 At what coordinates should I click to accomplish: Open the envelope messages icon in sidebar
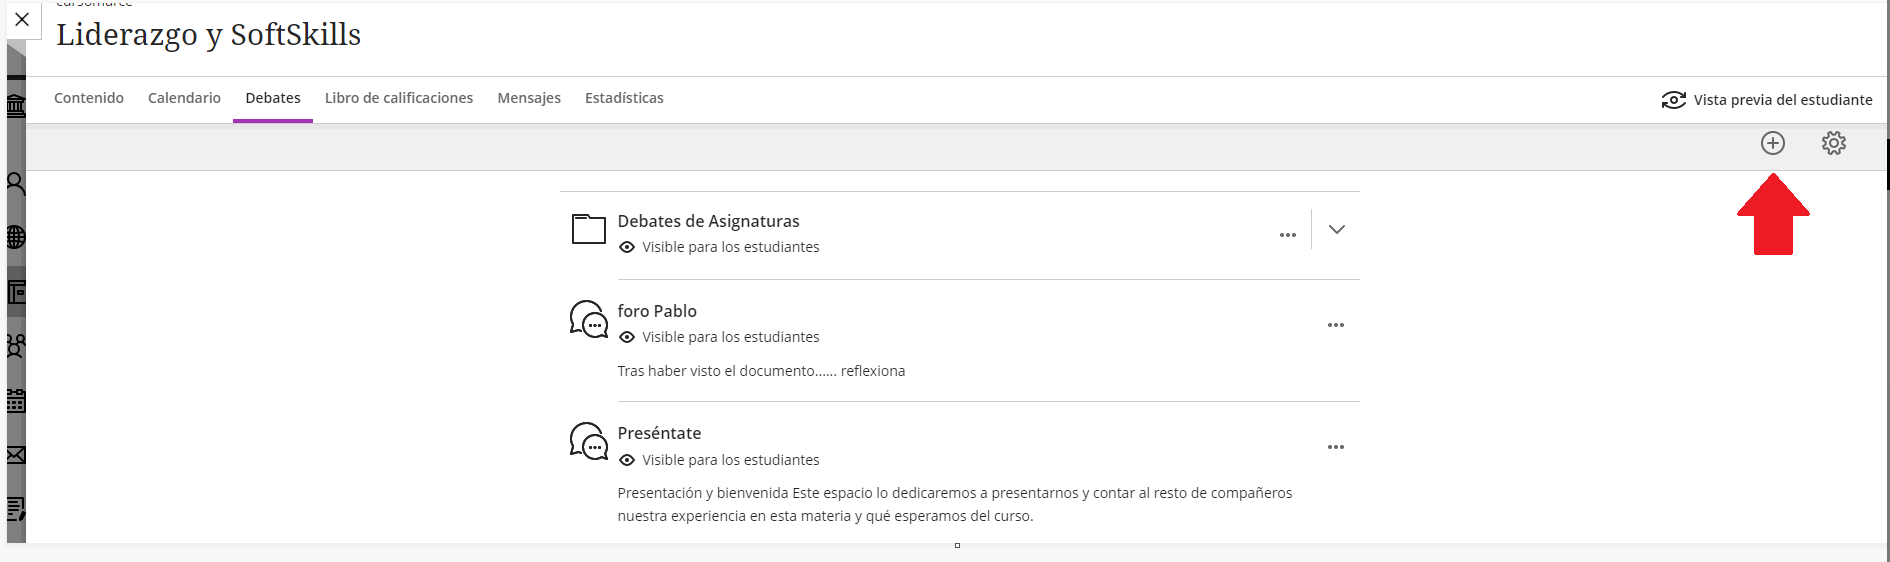tap(16, 455)
